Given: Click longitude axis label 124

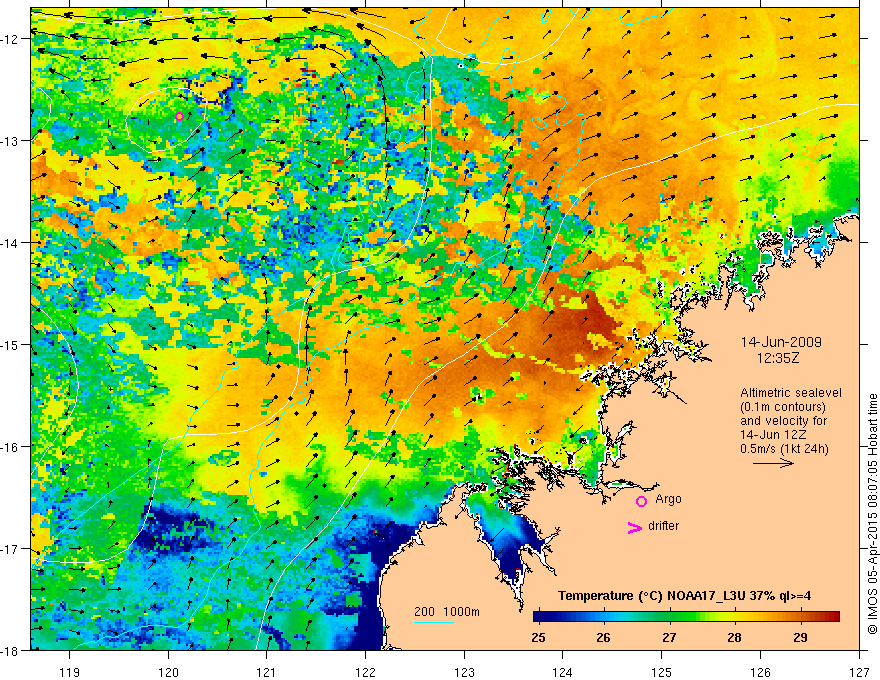Looking at the screenshot, I should point(563,672).
